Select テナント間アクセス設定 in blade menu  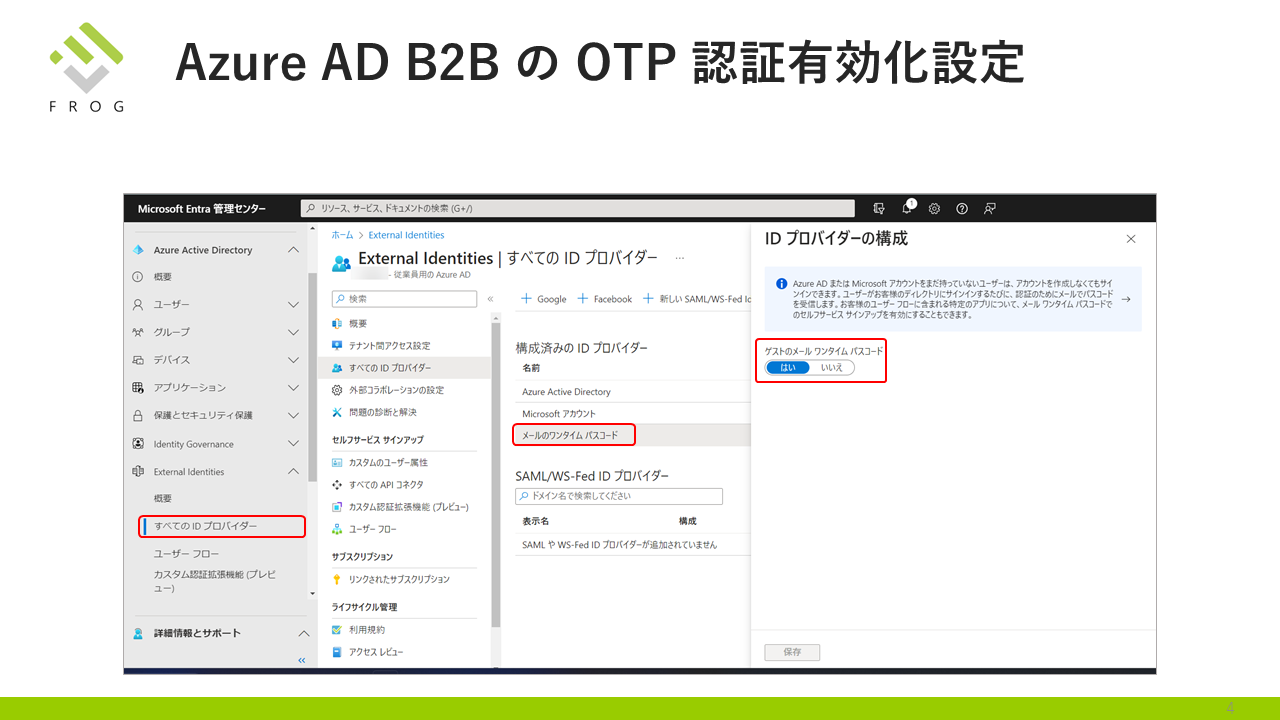point(390,346)
